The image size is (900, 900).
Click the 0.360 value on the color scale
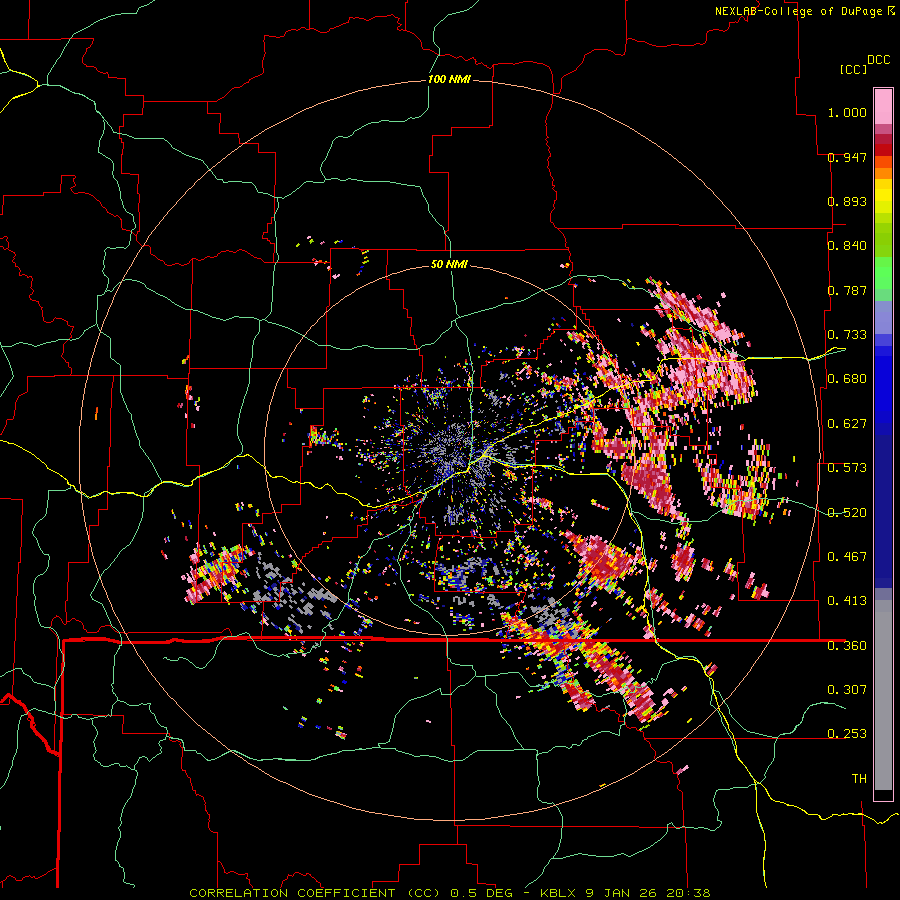tap(847, 646)
